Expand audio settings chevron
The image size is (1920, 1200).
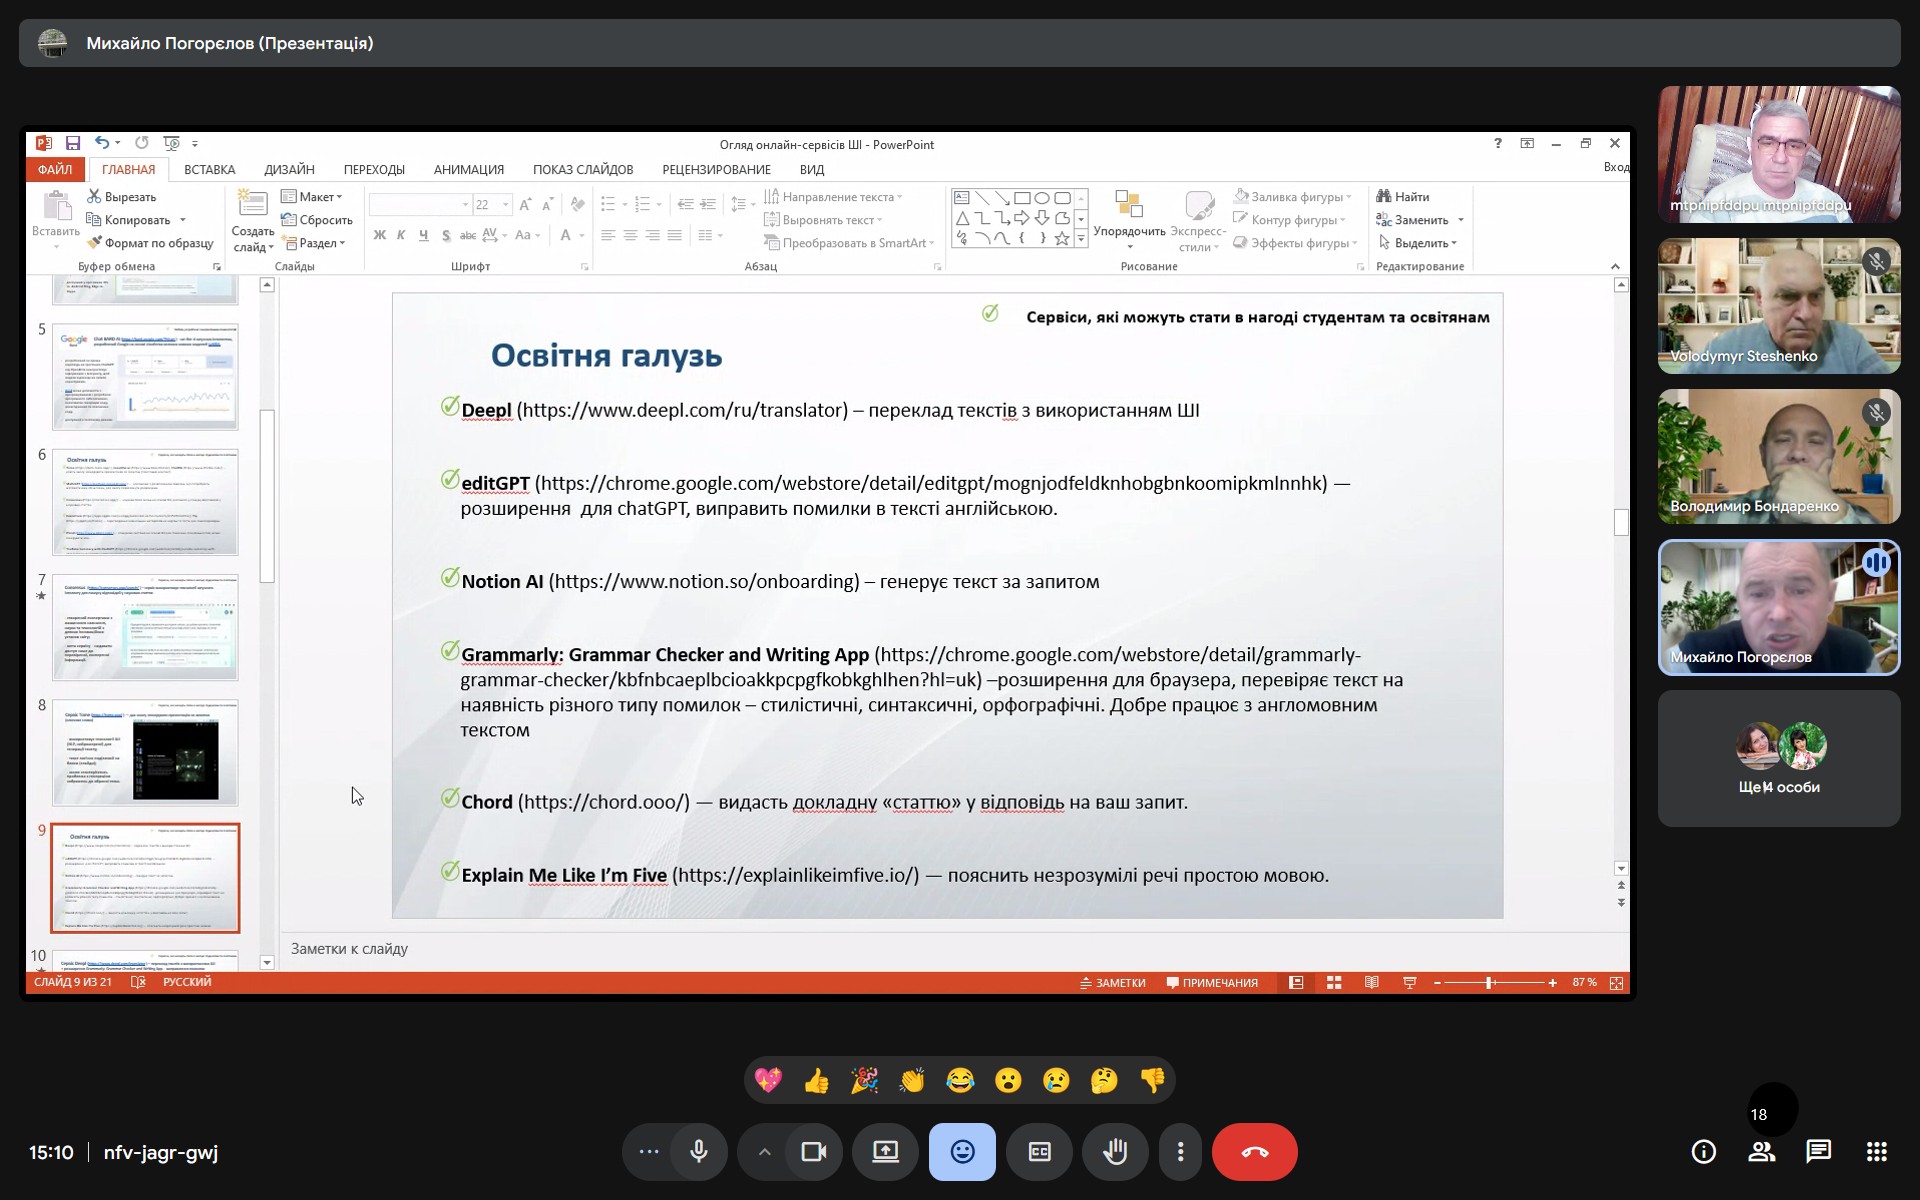click(764, 1152)
